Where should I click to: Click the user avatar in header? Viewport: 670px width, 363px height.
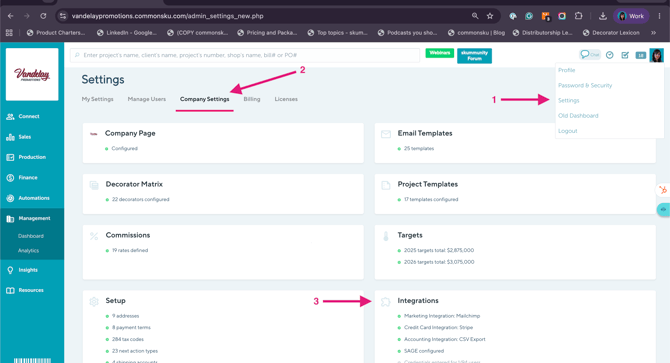pyautogui.click(x=657, y=55)
